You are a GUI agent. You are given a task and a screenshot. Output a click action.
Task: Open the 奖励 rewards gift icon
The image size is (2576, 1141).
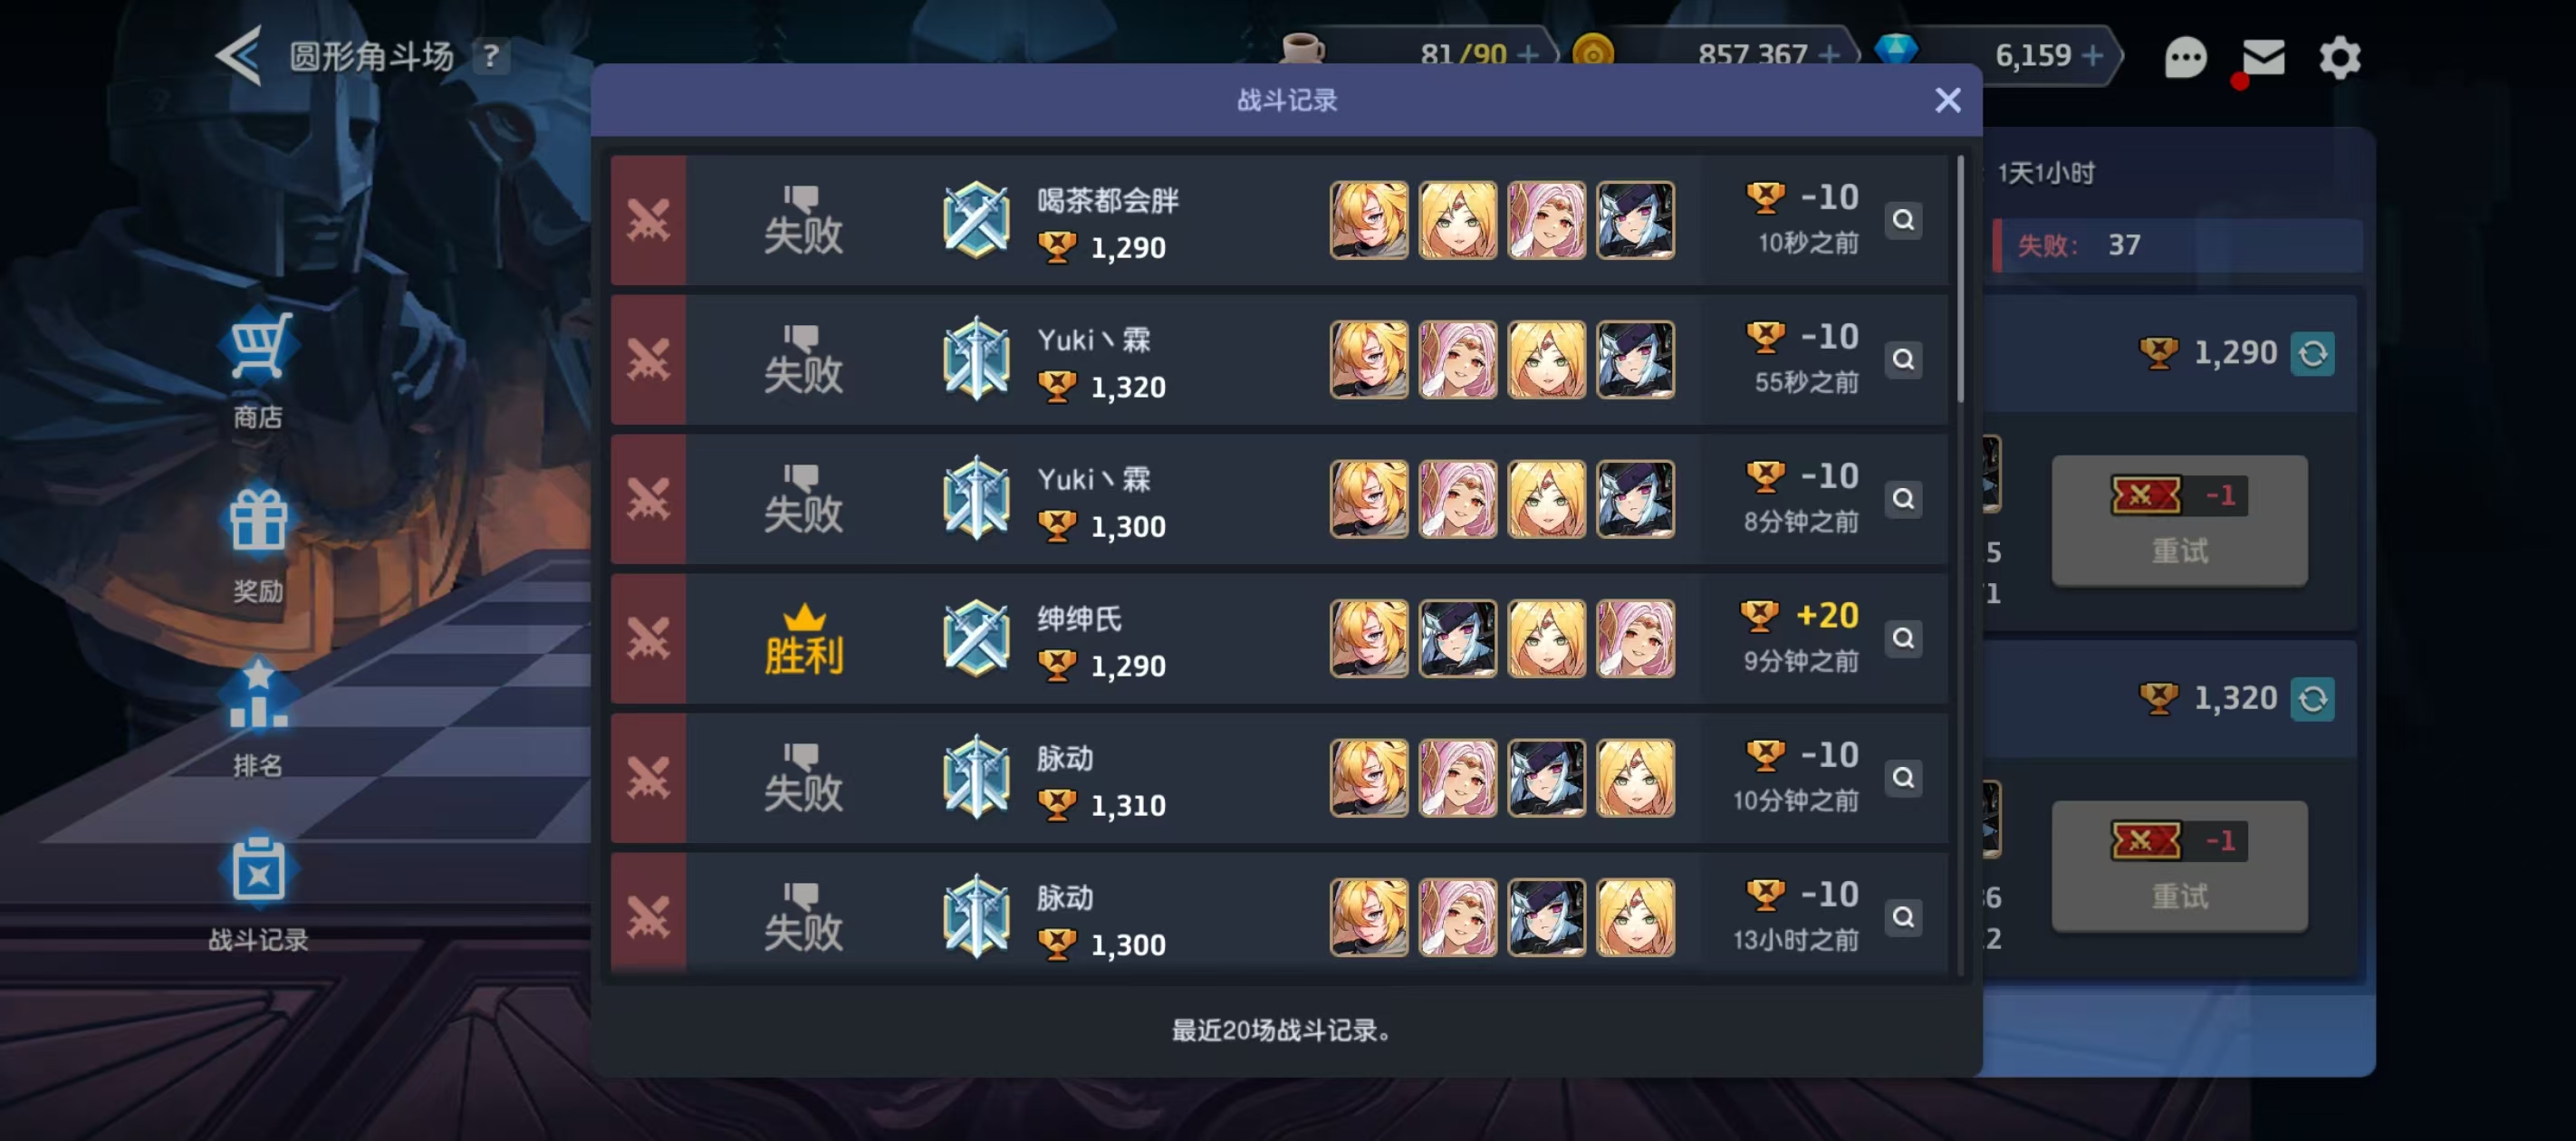[257, 519]
